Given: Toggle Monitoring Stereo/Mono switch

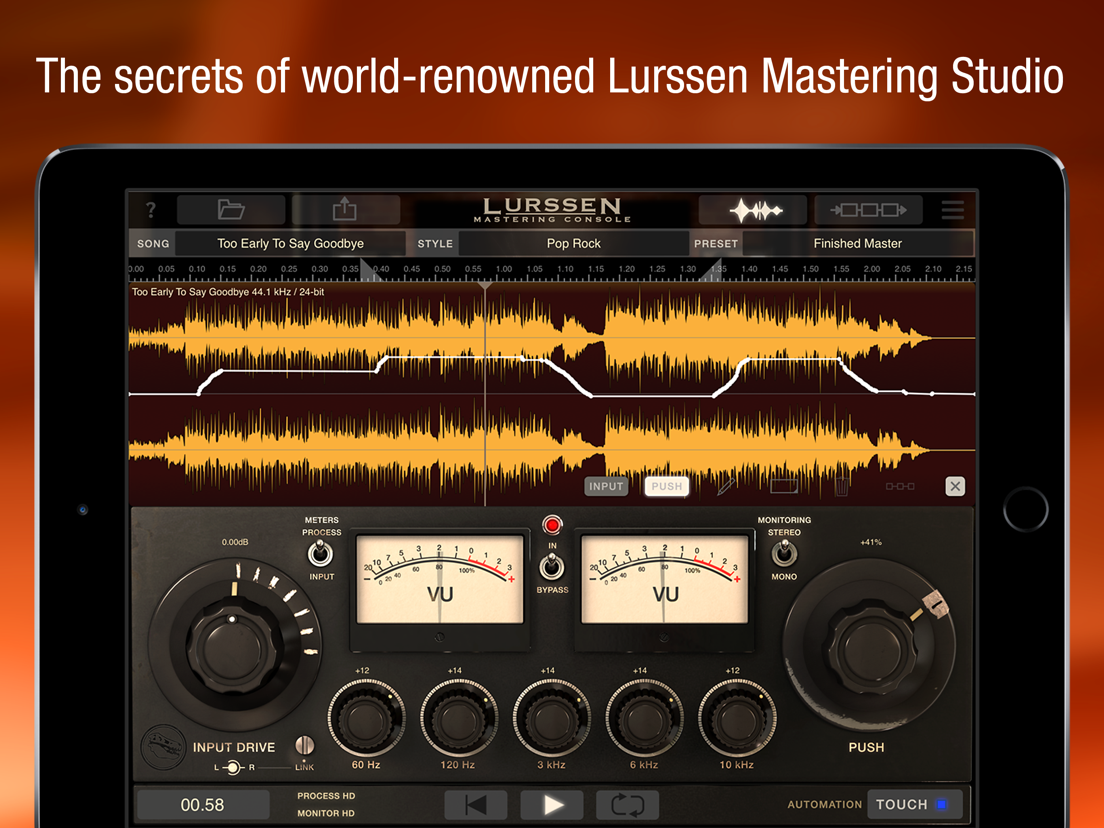Looking at the screenshot, I should (x=784, y=553).
